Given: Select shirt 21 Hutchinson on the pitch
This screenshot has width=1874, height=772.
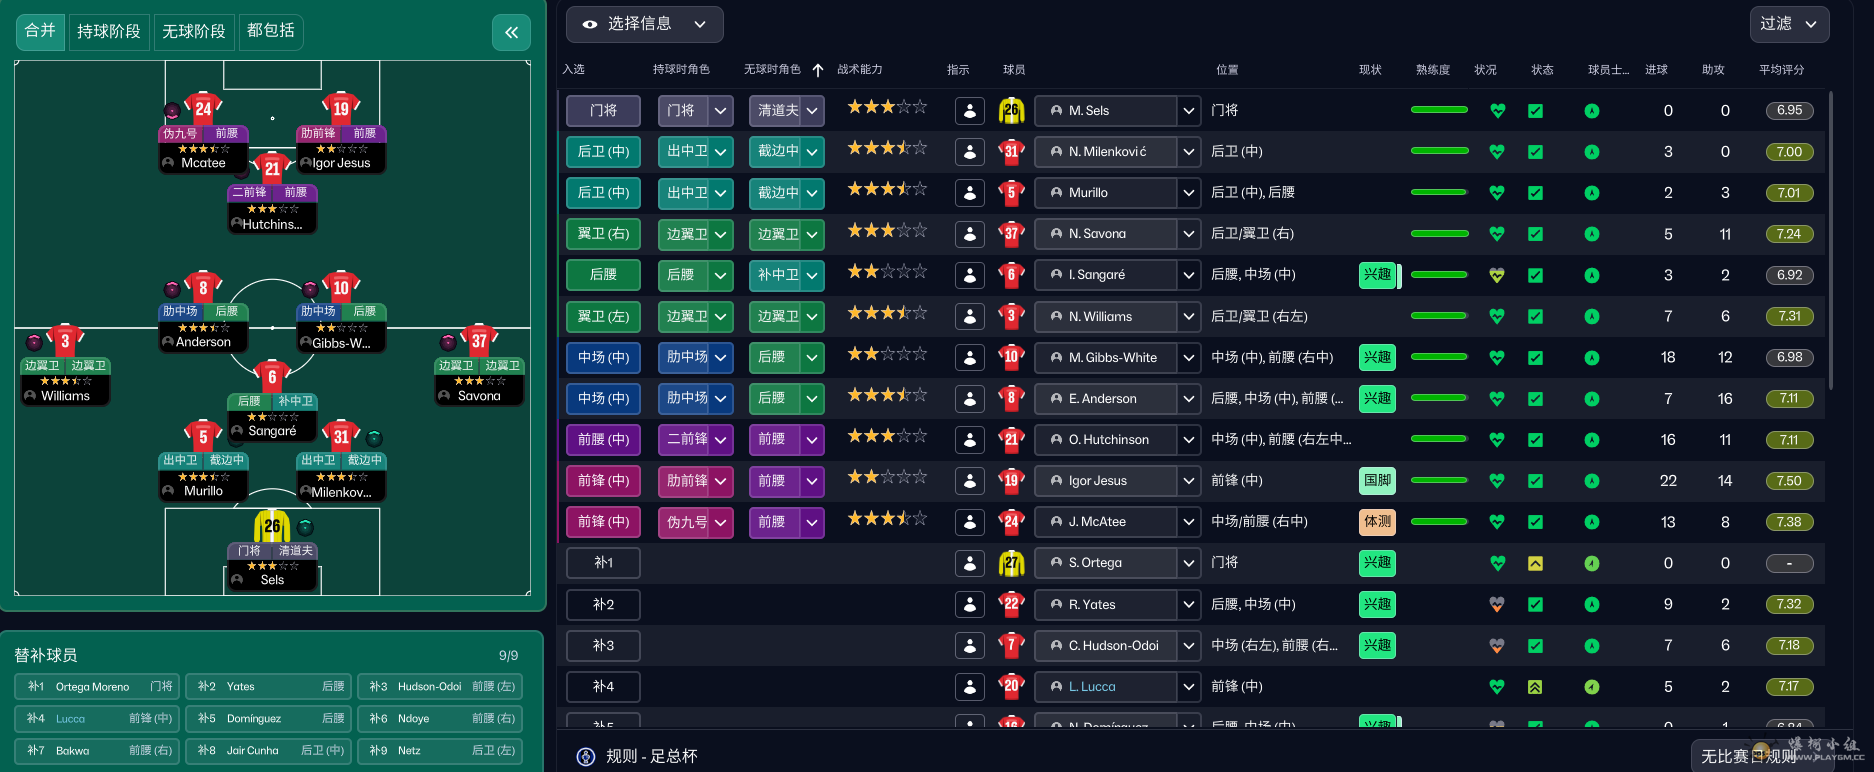Looking at the screenshot, I should tap(272, 169).
